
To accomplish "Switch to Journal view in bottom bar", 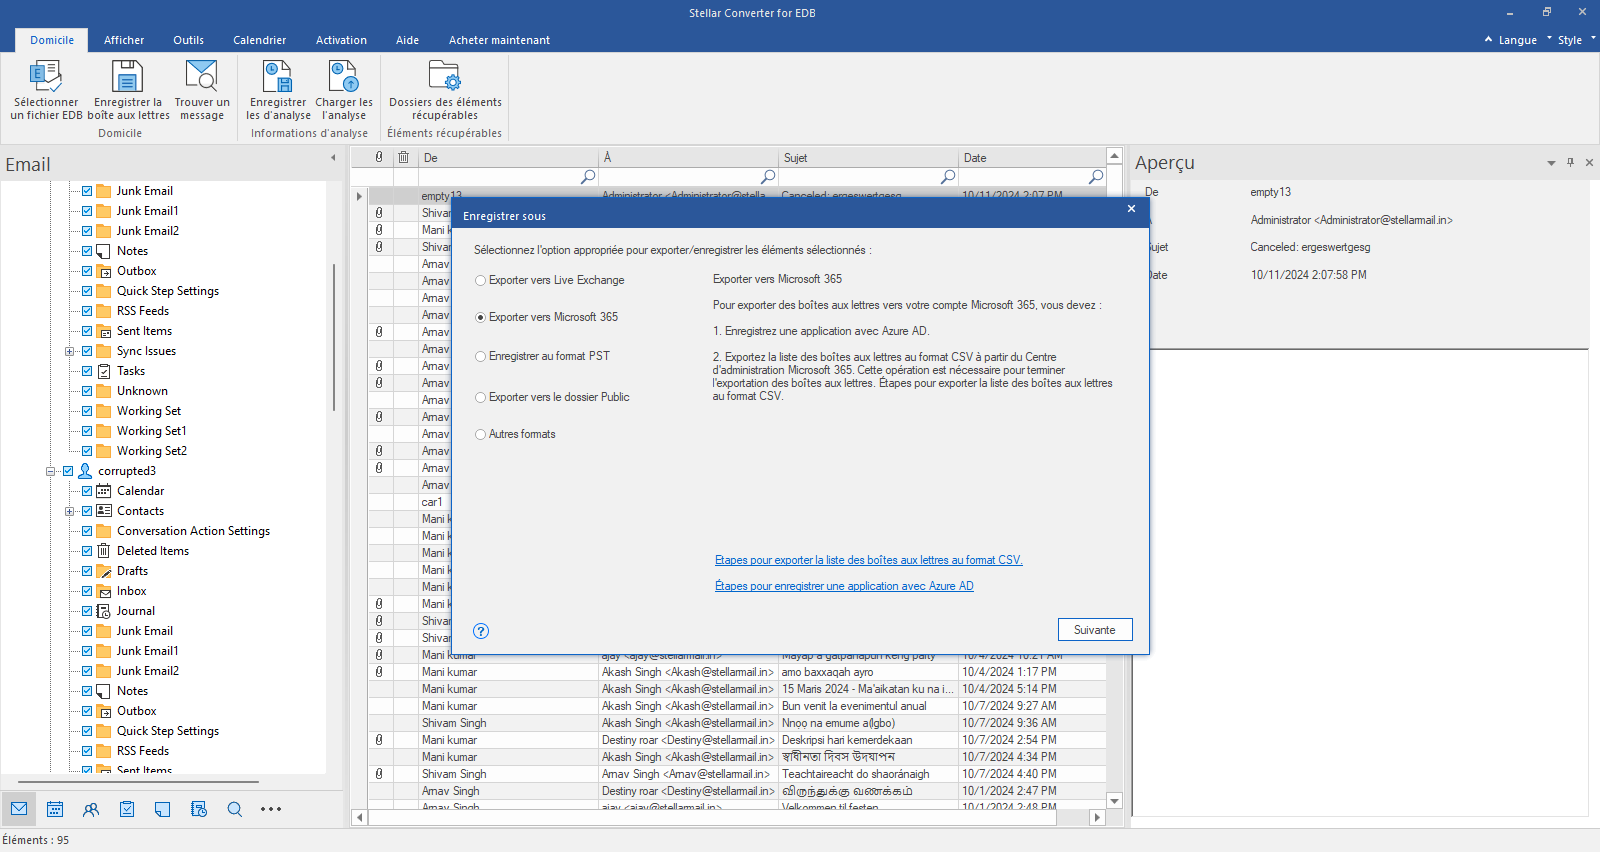I will point(199,809).
